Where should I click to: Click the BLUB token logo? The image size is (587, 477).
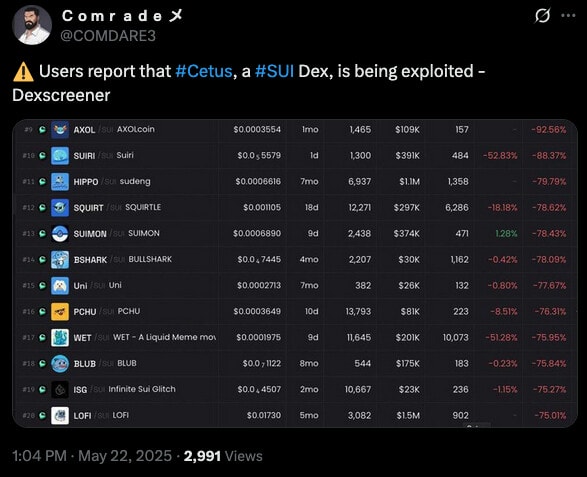(x=60, y=364)
